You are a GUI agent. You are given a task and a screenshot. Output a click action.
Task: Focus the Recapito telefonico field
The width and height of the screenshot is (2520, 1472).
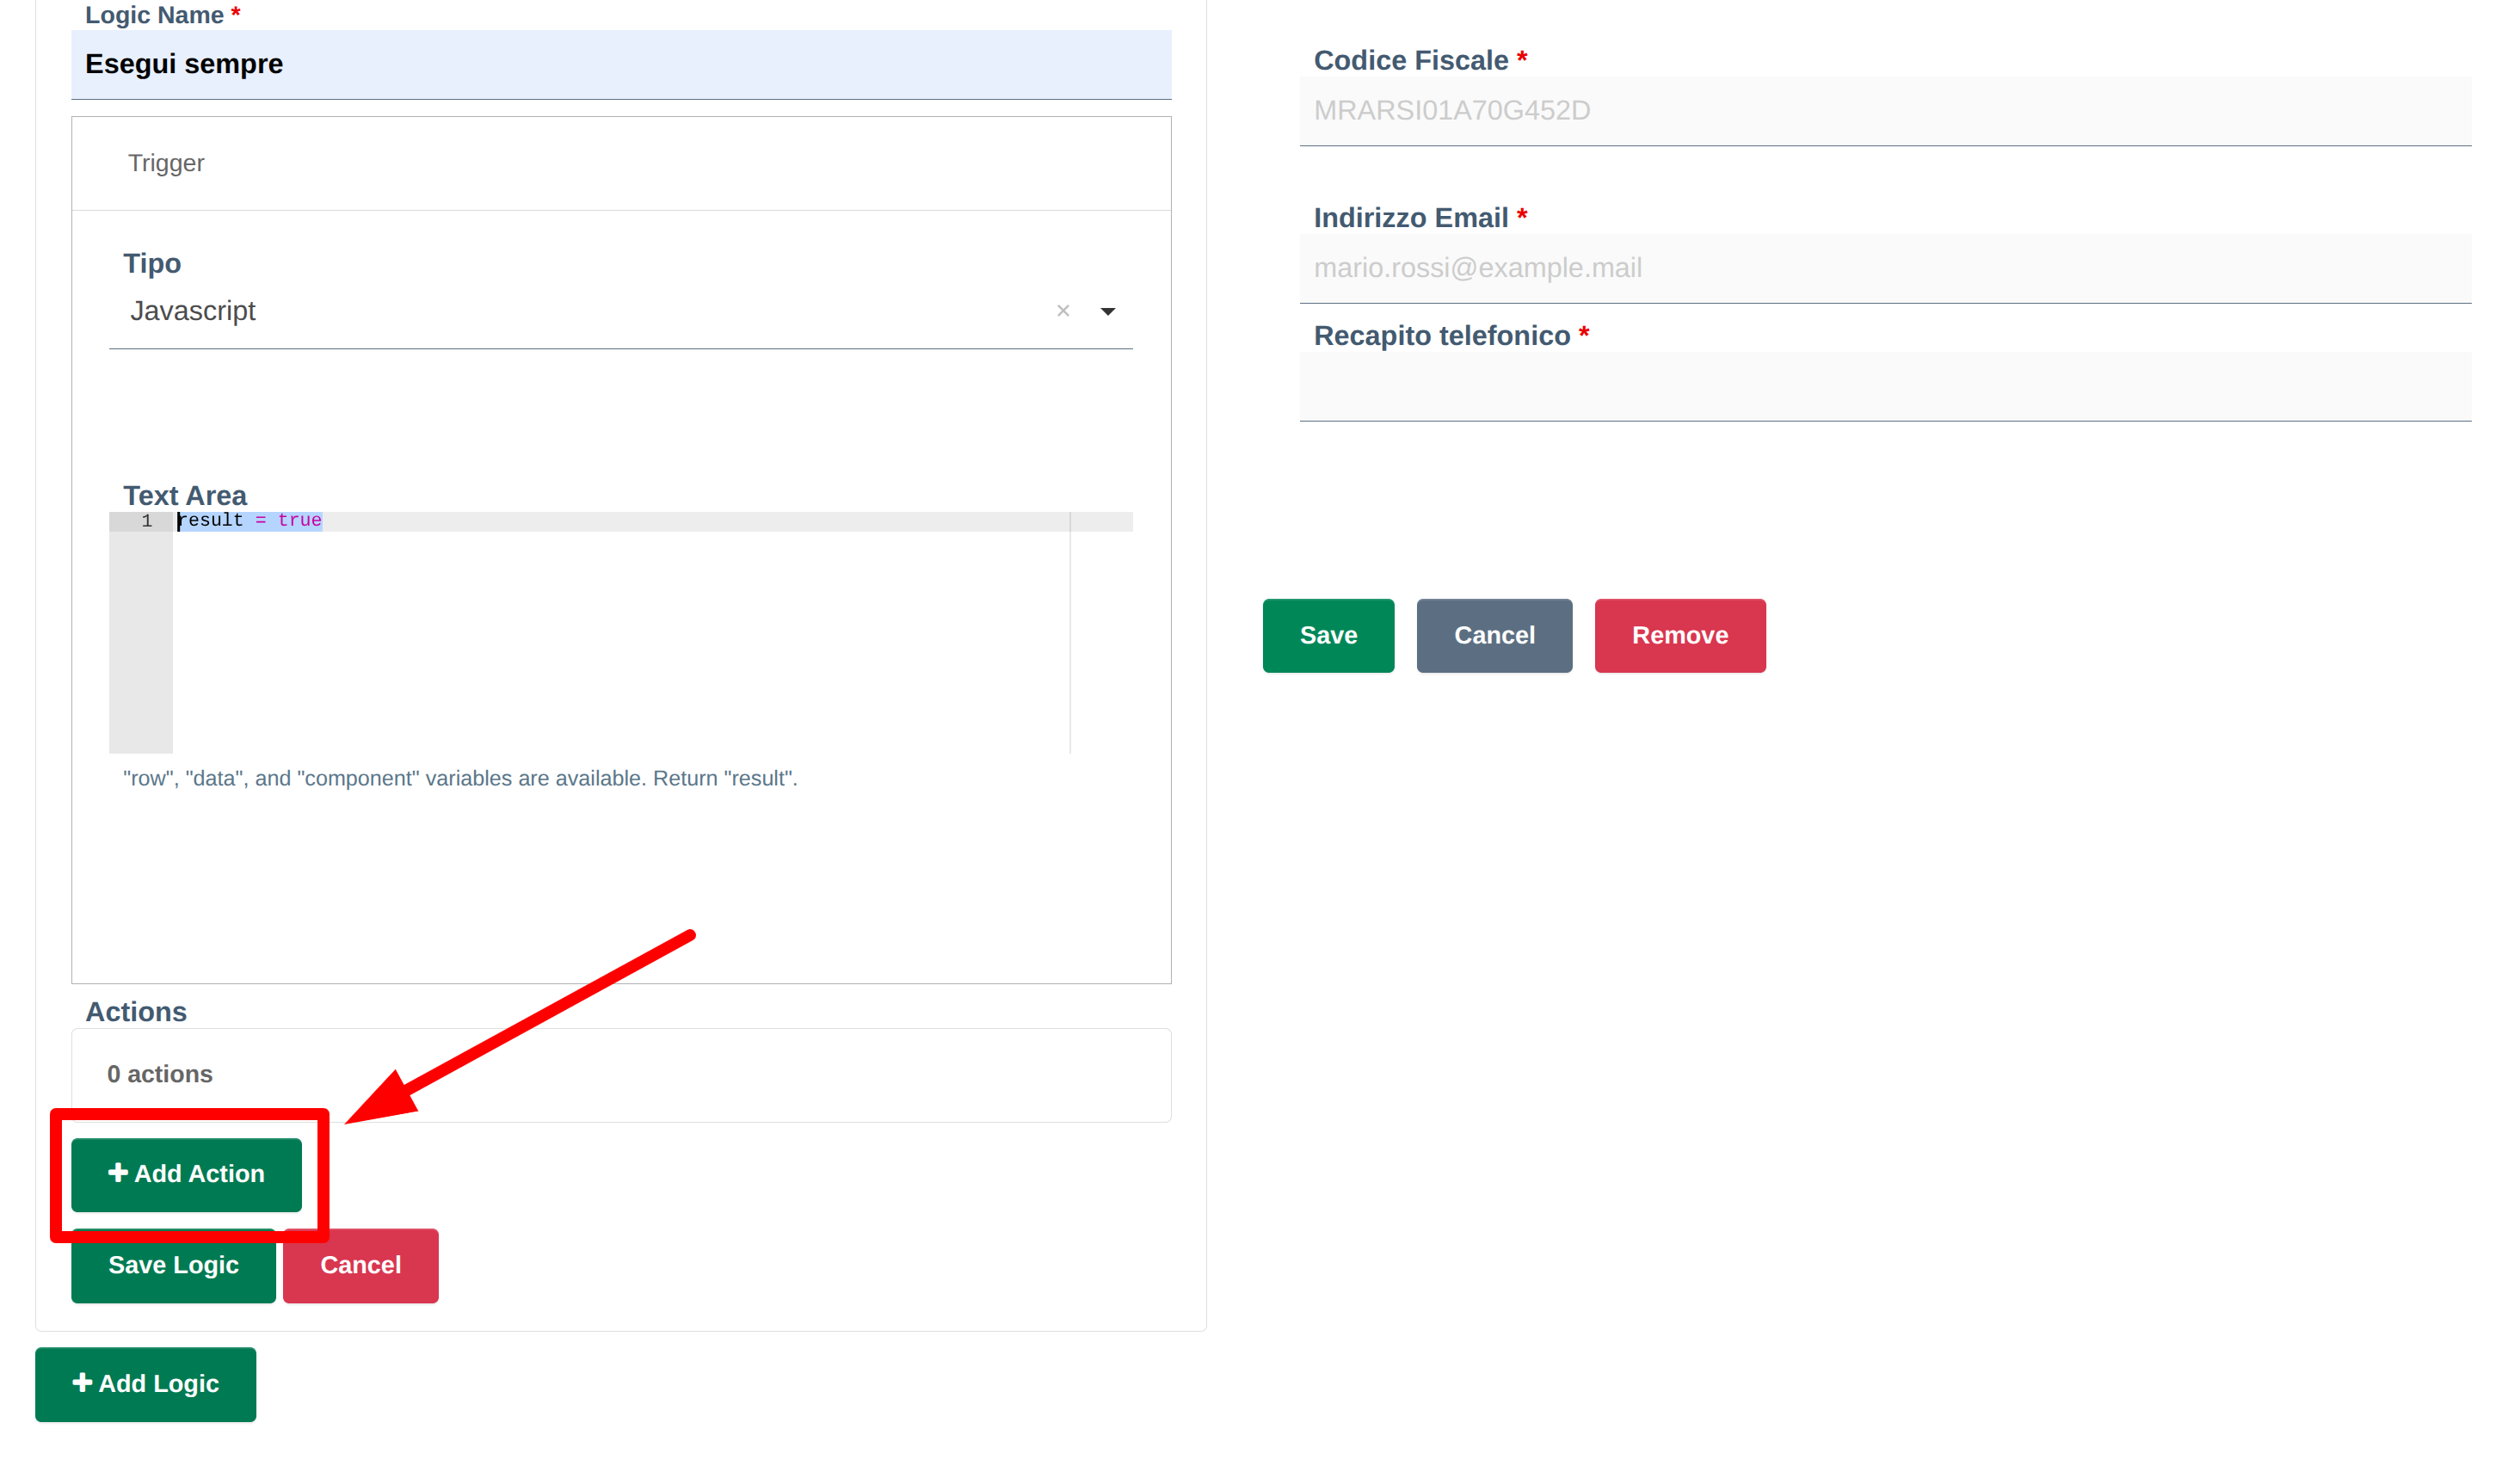pos(1884,387)
